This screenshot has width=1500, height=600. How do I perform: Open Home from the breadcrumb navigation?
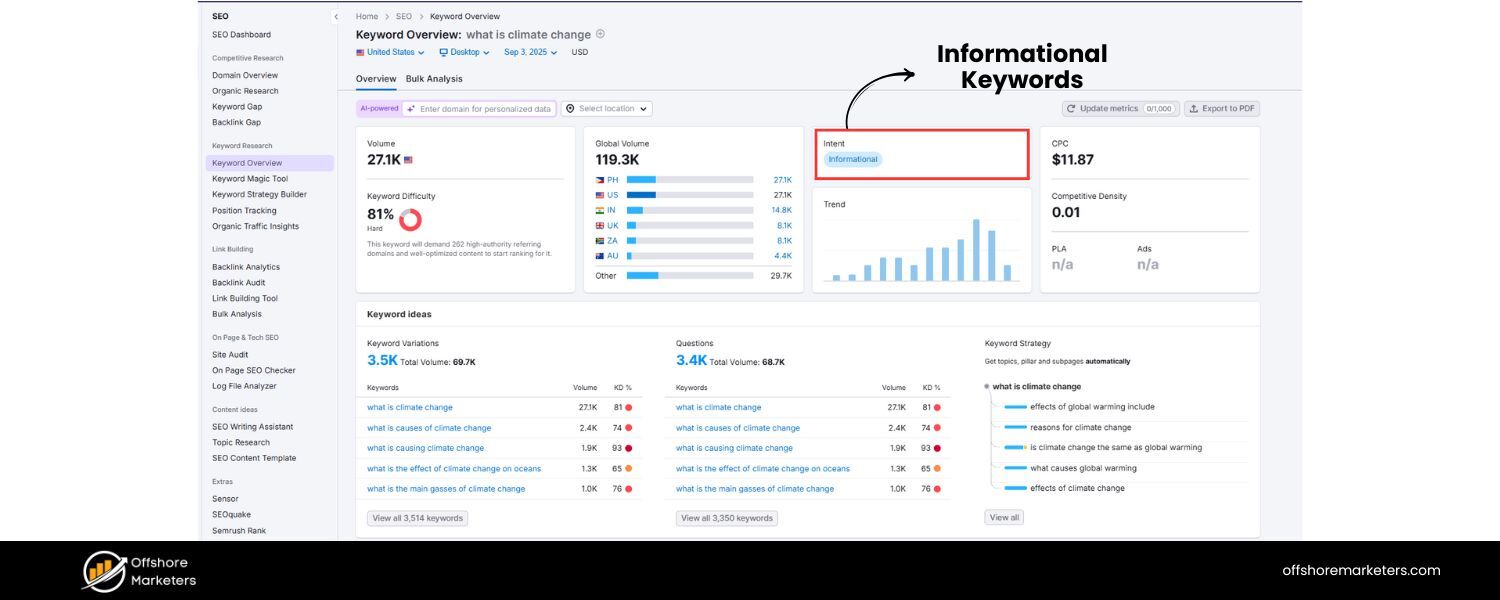coord(366,16)
